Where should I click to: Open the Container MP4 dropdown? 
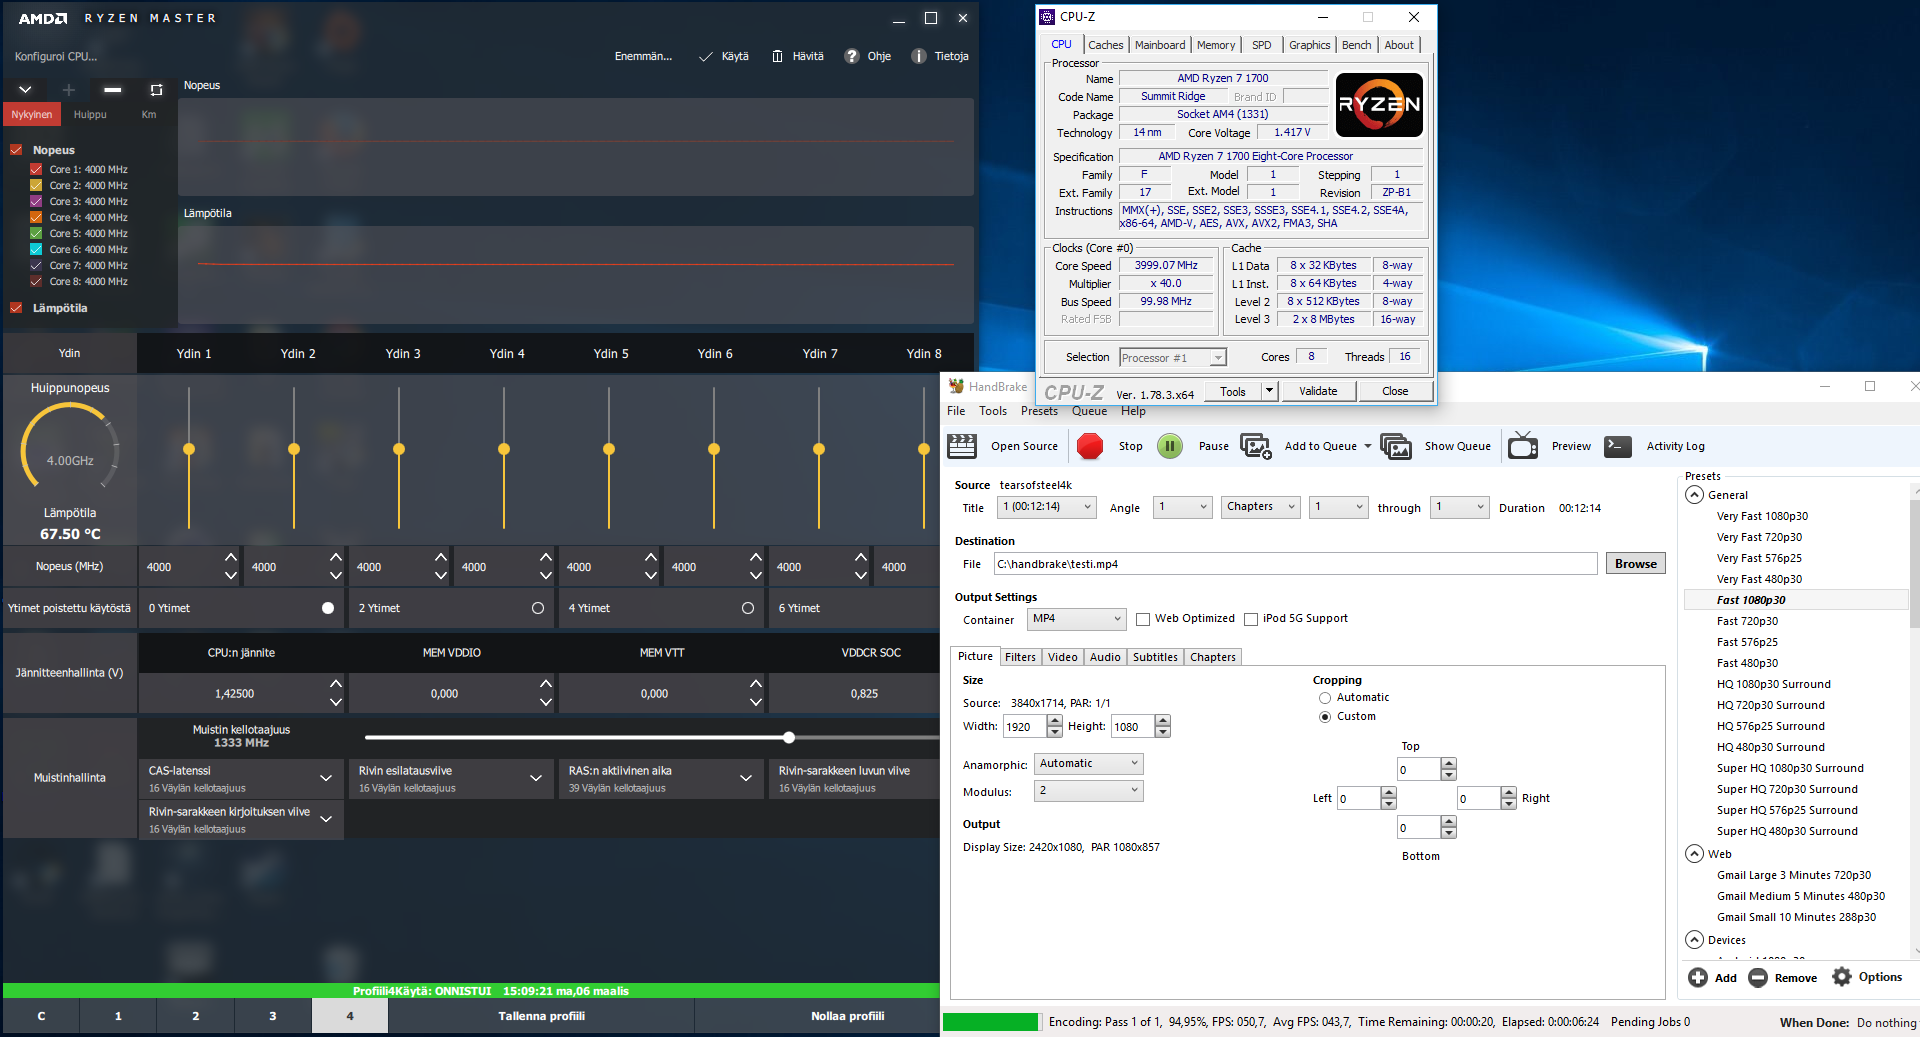point(1077,619)
